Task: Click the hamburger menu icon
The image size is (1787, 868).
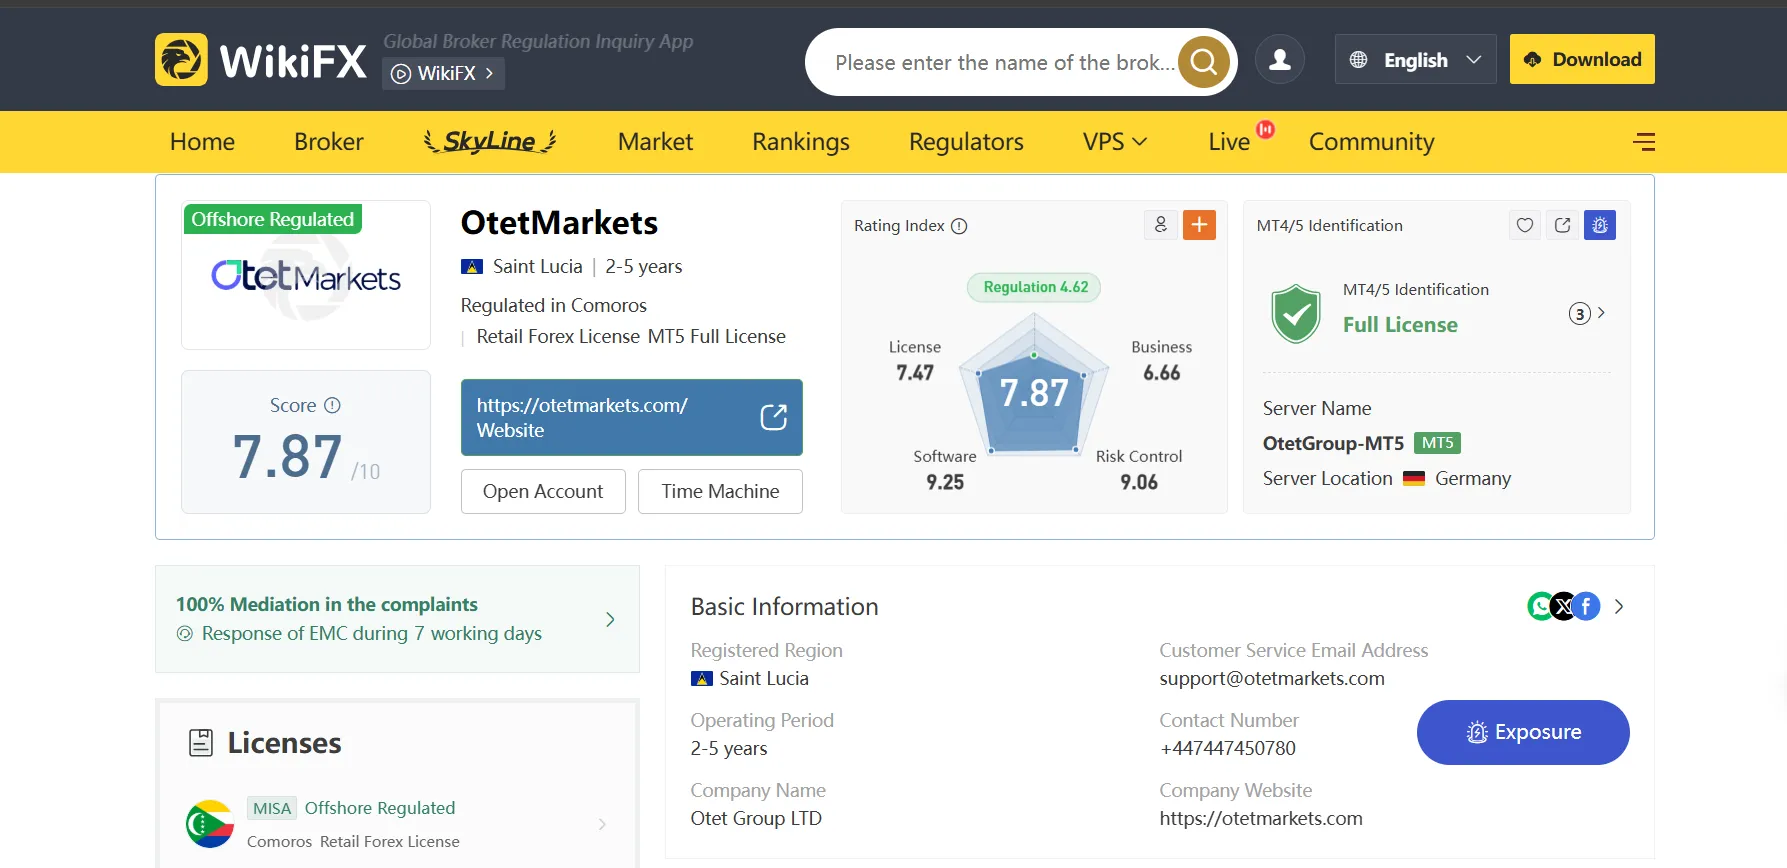Action: click(1643, 142)
